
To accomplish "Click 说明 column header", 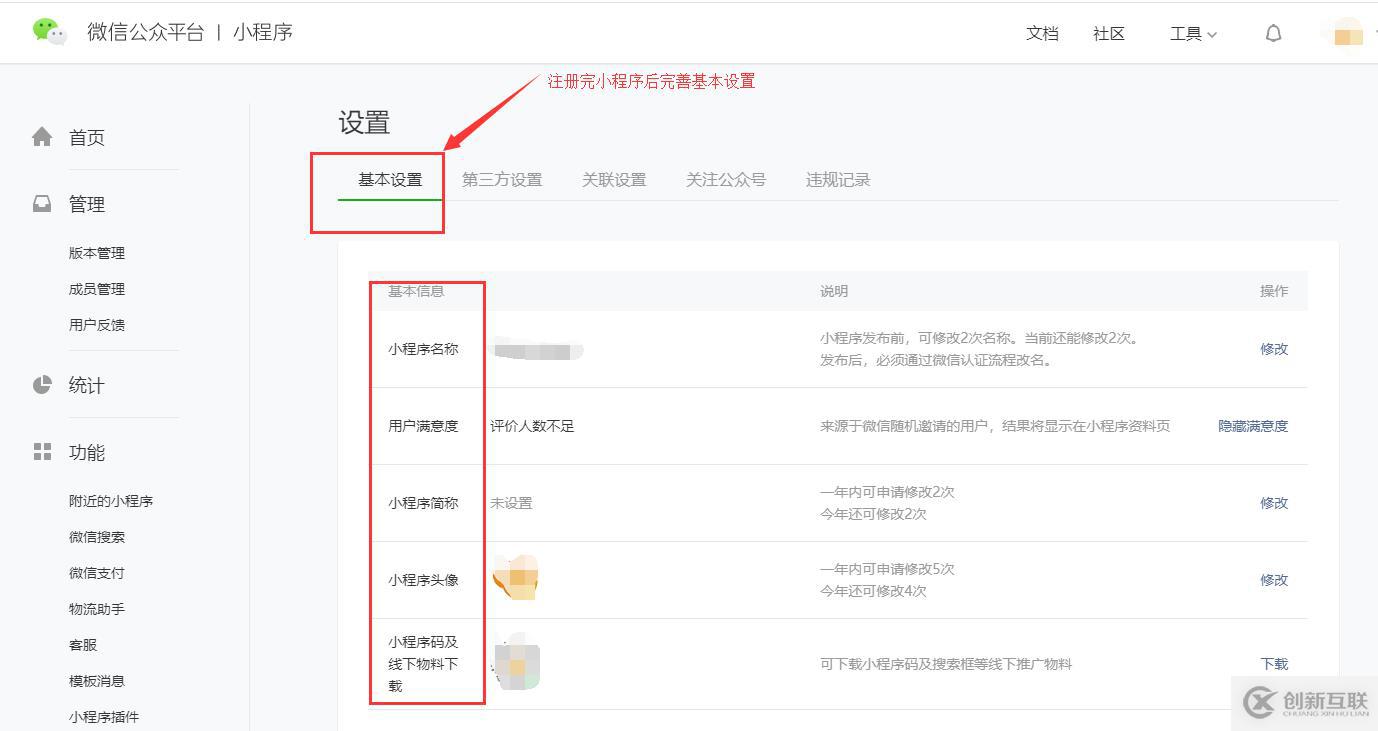I will click(x=834, y=291).
